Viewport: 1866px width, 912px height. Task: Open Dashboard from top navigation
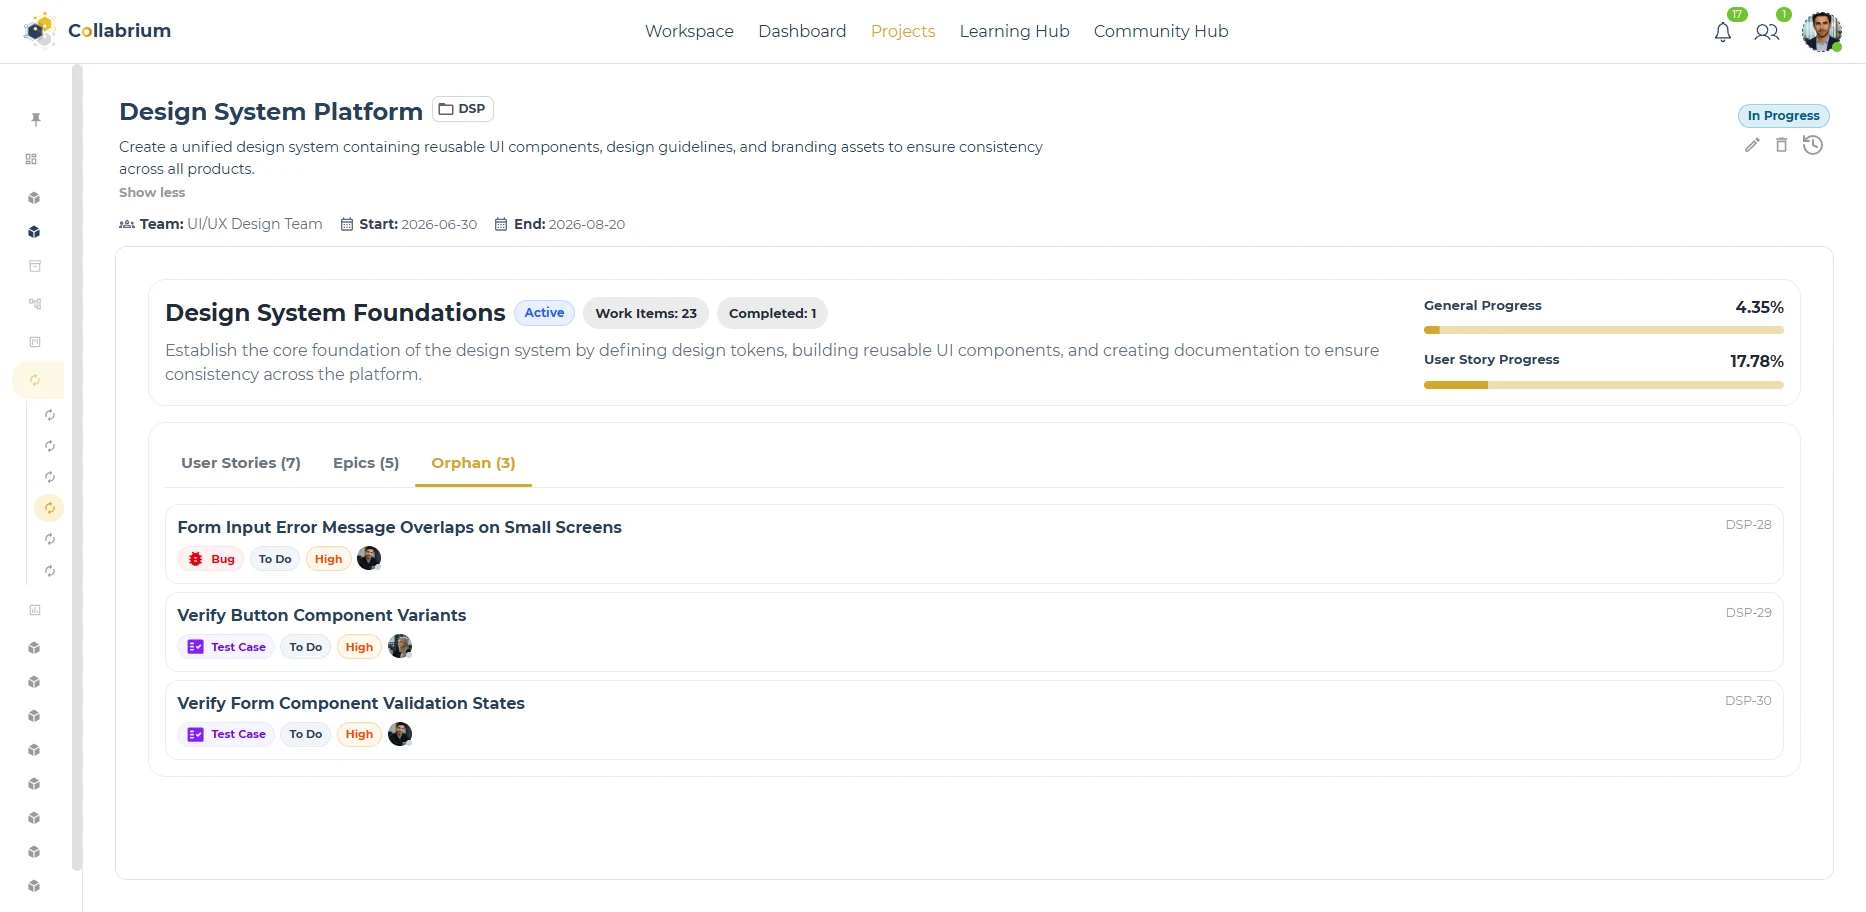(x=802, y=31)
